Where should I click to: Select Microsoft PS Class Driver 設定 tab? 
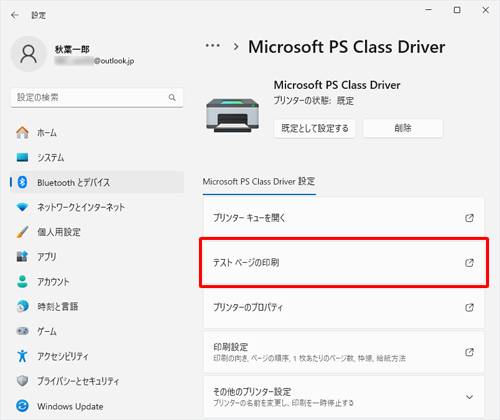coord(259,182)
